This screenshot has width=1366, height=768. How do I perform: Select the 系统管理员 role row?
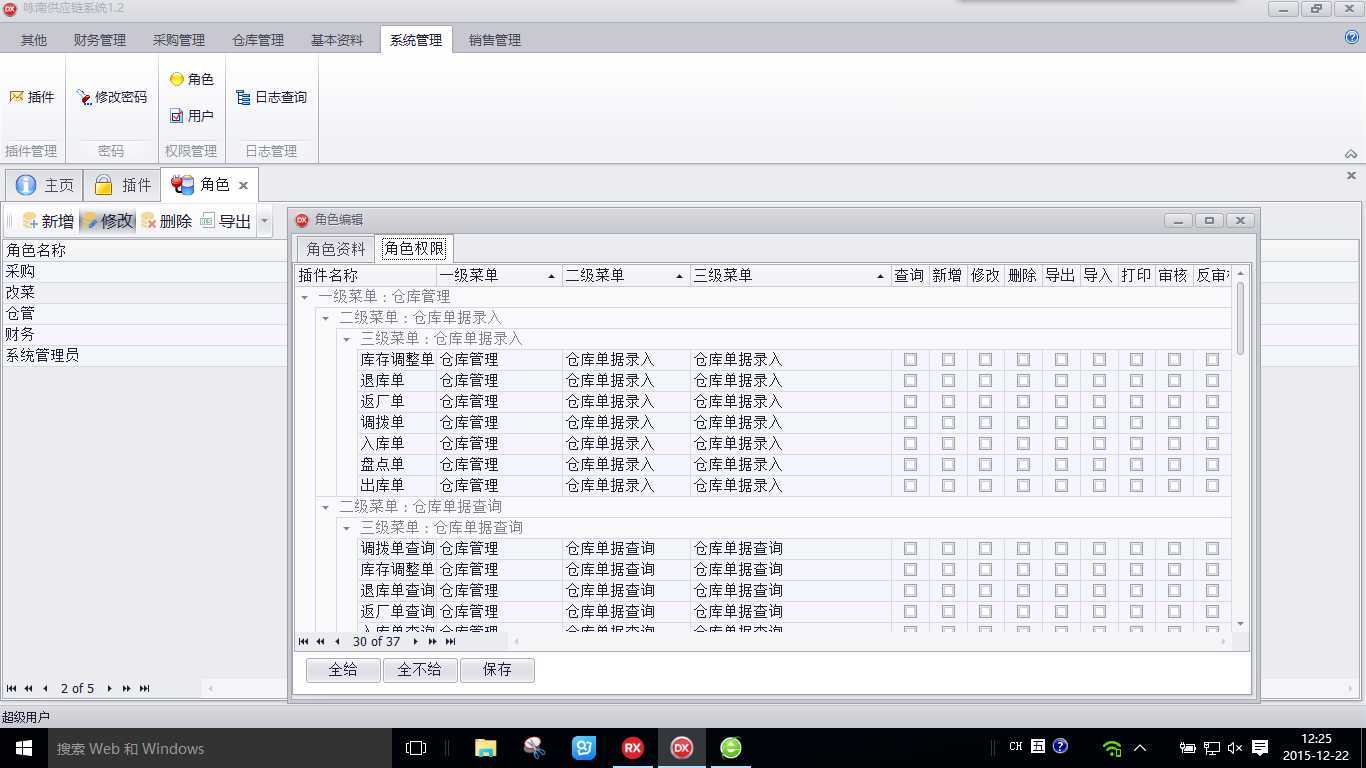pyautogui.click(x=144, y=355)
